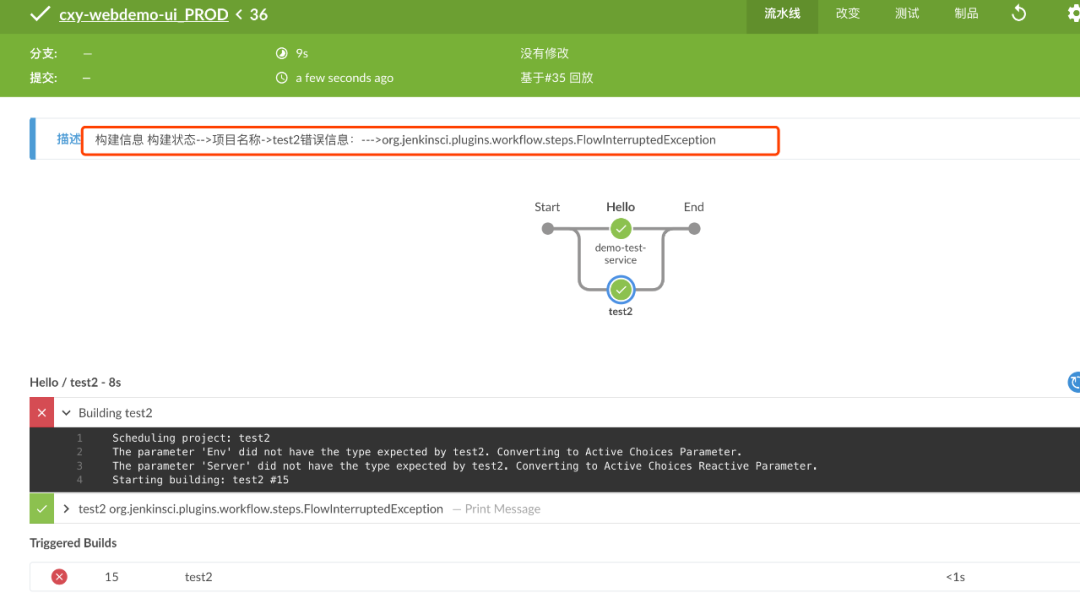The height and width of the screenshot is (609, 1080).
Task: Click the rerun pipeline icon in header
Action: (x=1019, y=13)
